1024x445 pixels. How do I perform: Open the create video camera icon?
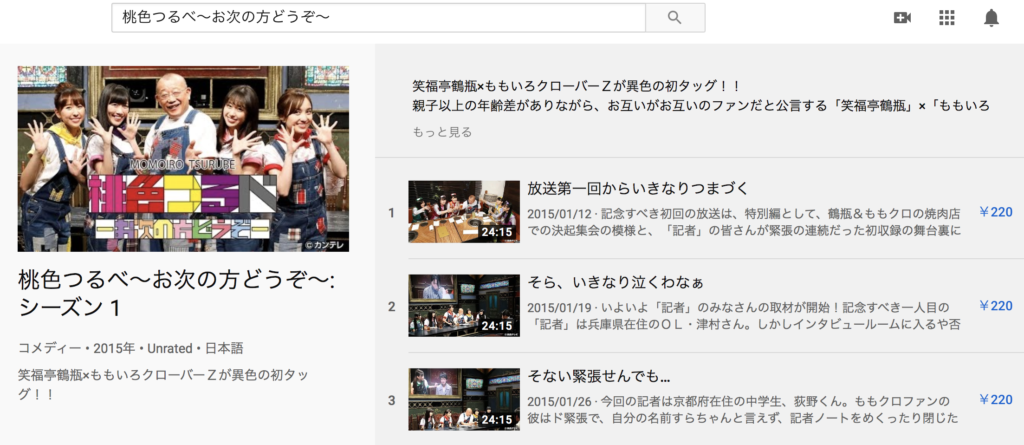(902, 18)
